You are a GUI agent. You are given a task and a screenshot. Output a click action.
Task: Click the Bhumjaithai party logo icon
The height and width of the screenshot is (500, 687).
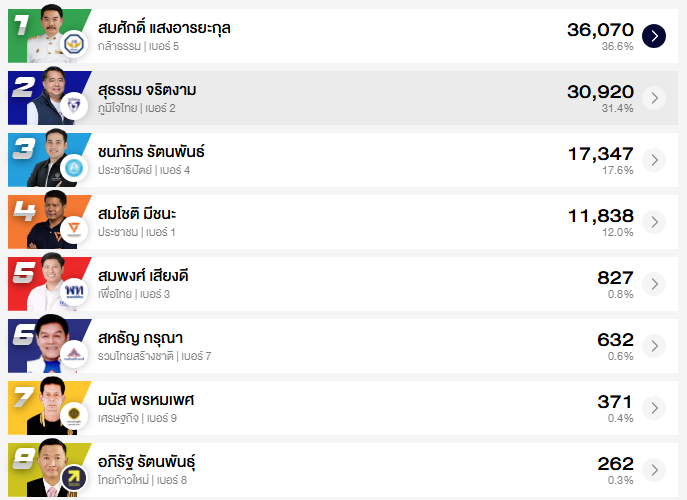[73, 106]
